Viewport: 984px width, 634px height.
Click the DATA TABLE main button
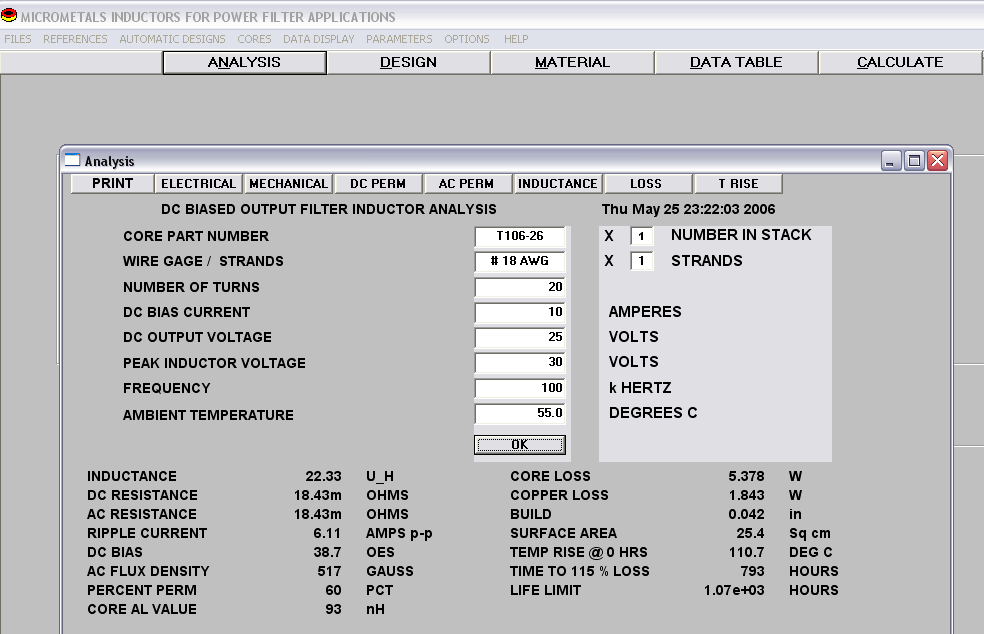click(736, 62)
